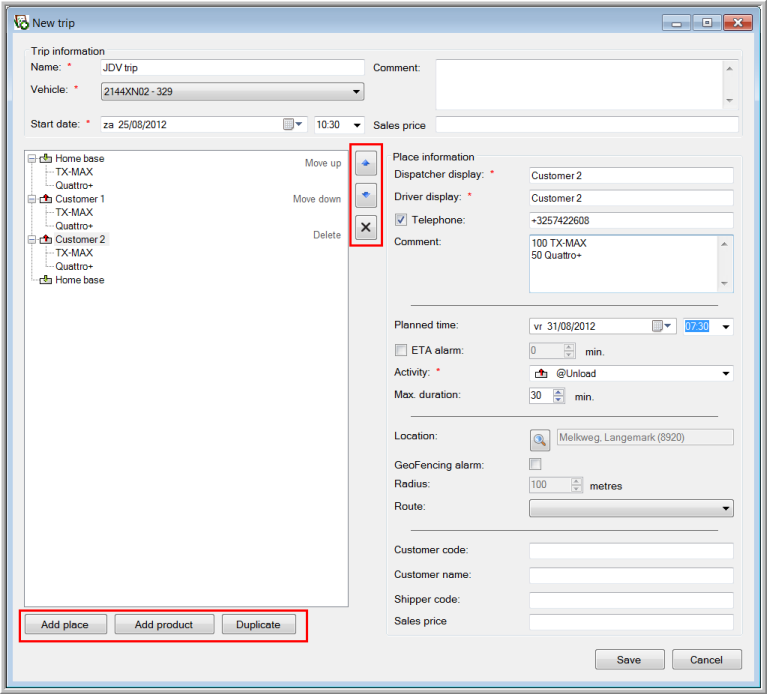The image size is (767, 694).
Task: Open the Vehicle dropdown list
Action: point(357,92)
